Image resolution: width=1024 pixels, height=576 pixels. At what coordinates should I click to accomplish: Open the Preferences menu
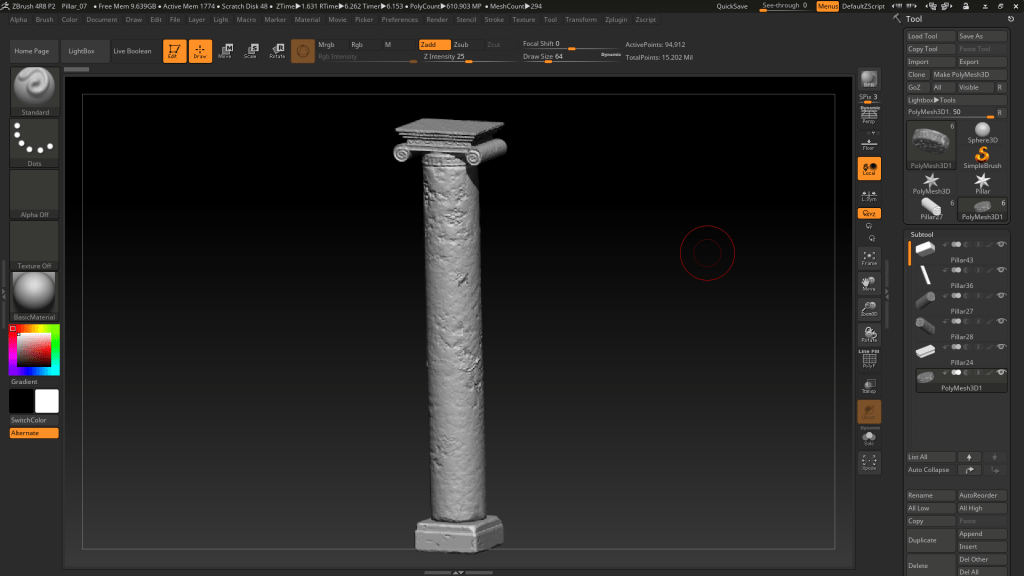(399, 19)
